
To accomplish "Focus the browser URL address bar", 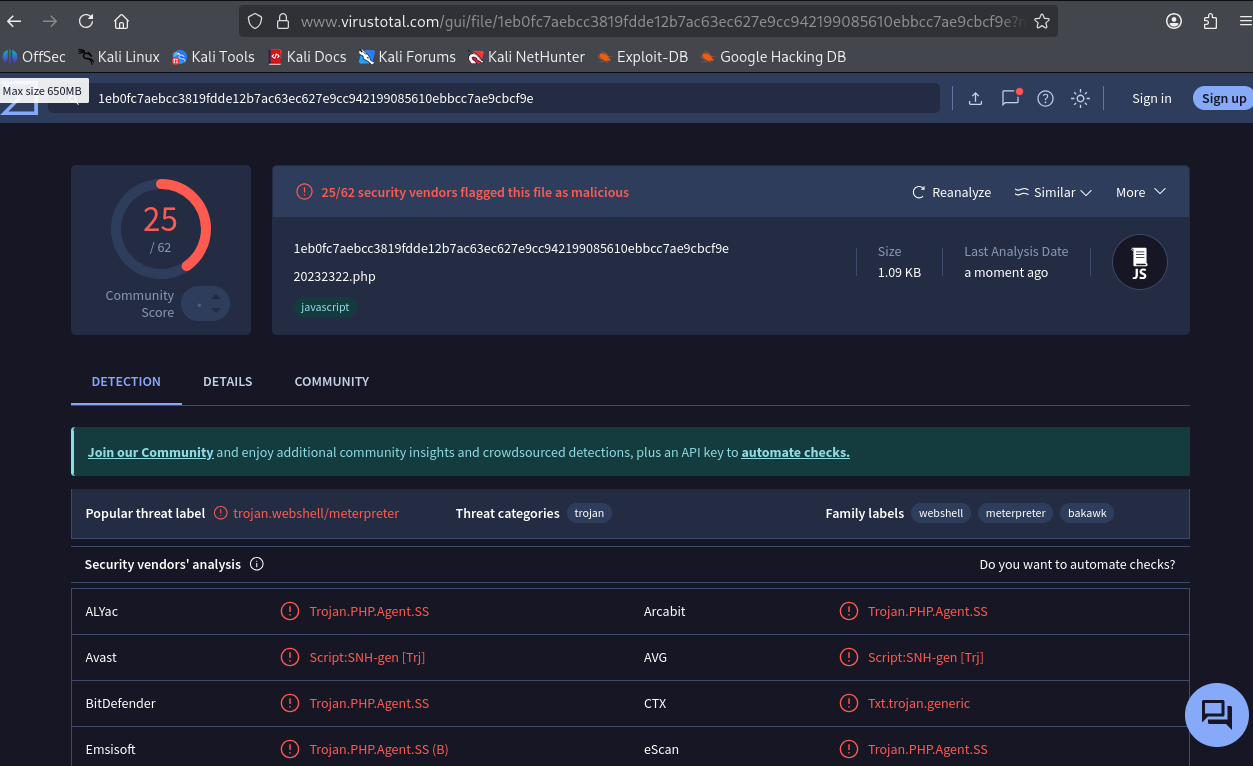I will (x=663, y=21).
